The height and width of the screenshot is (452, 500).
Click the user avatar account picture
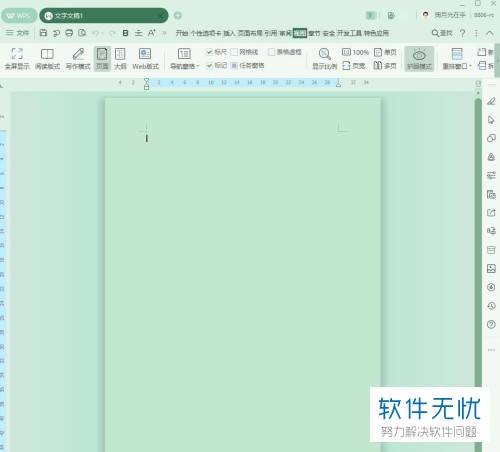425,15
